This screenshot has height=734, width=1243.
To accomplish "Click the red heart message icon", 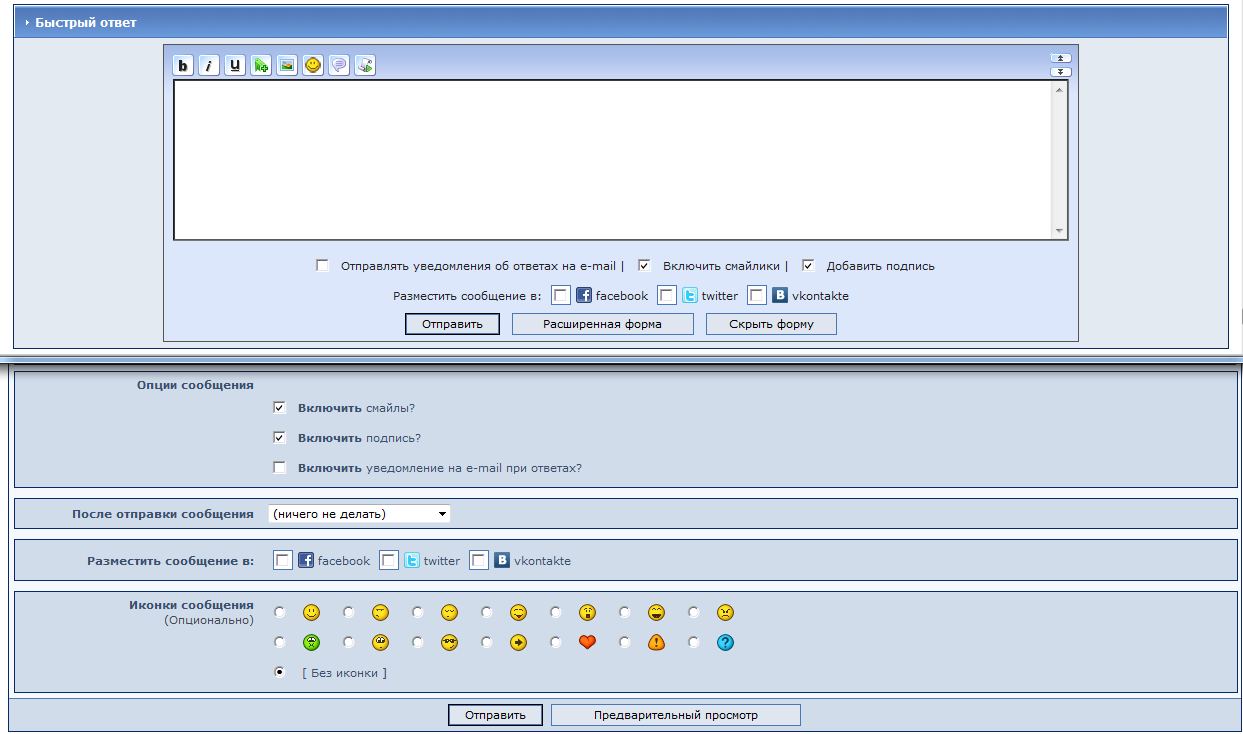I will coord(587,643).
